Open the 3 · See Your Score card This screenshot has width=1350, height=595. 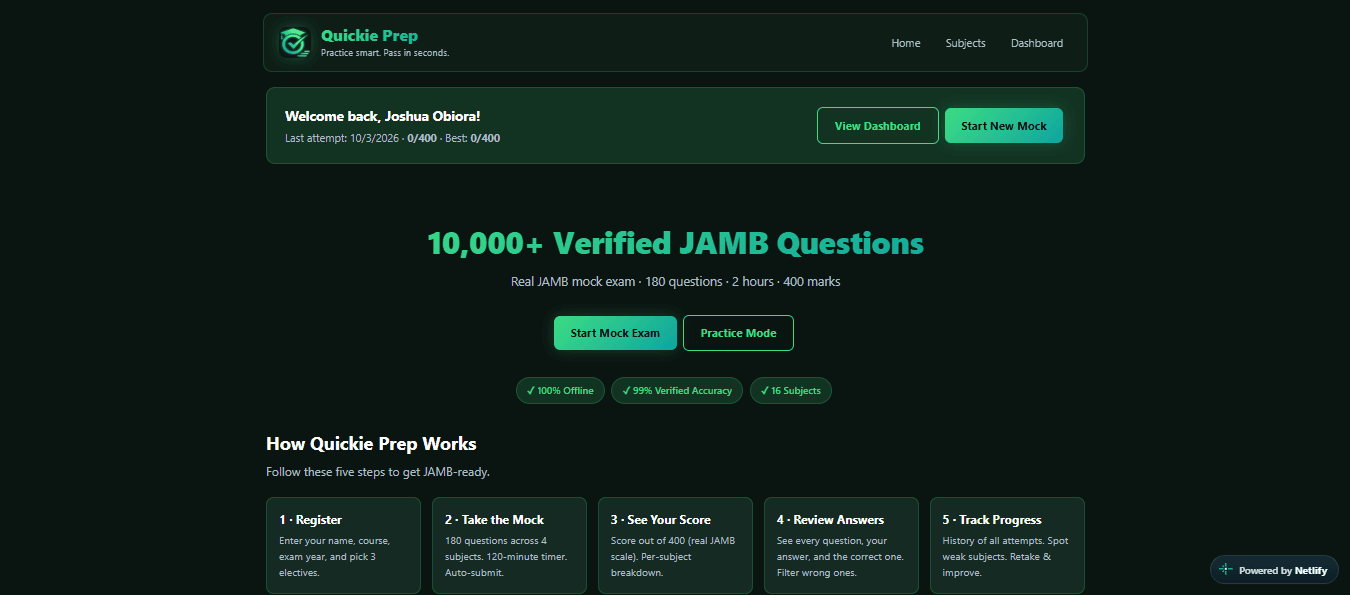point(675,546)
